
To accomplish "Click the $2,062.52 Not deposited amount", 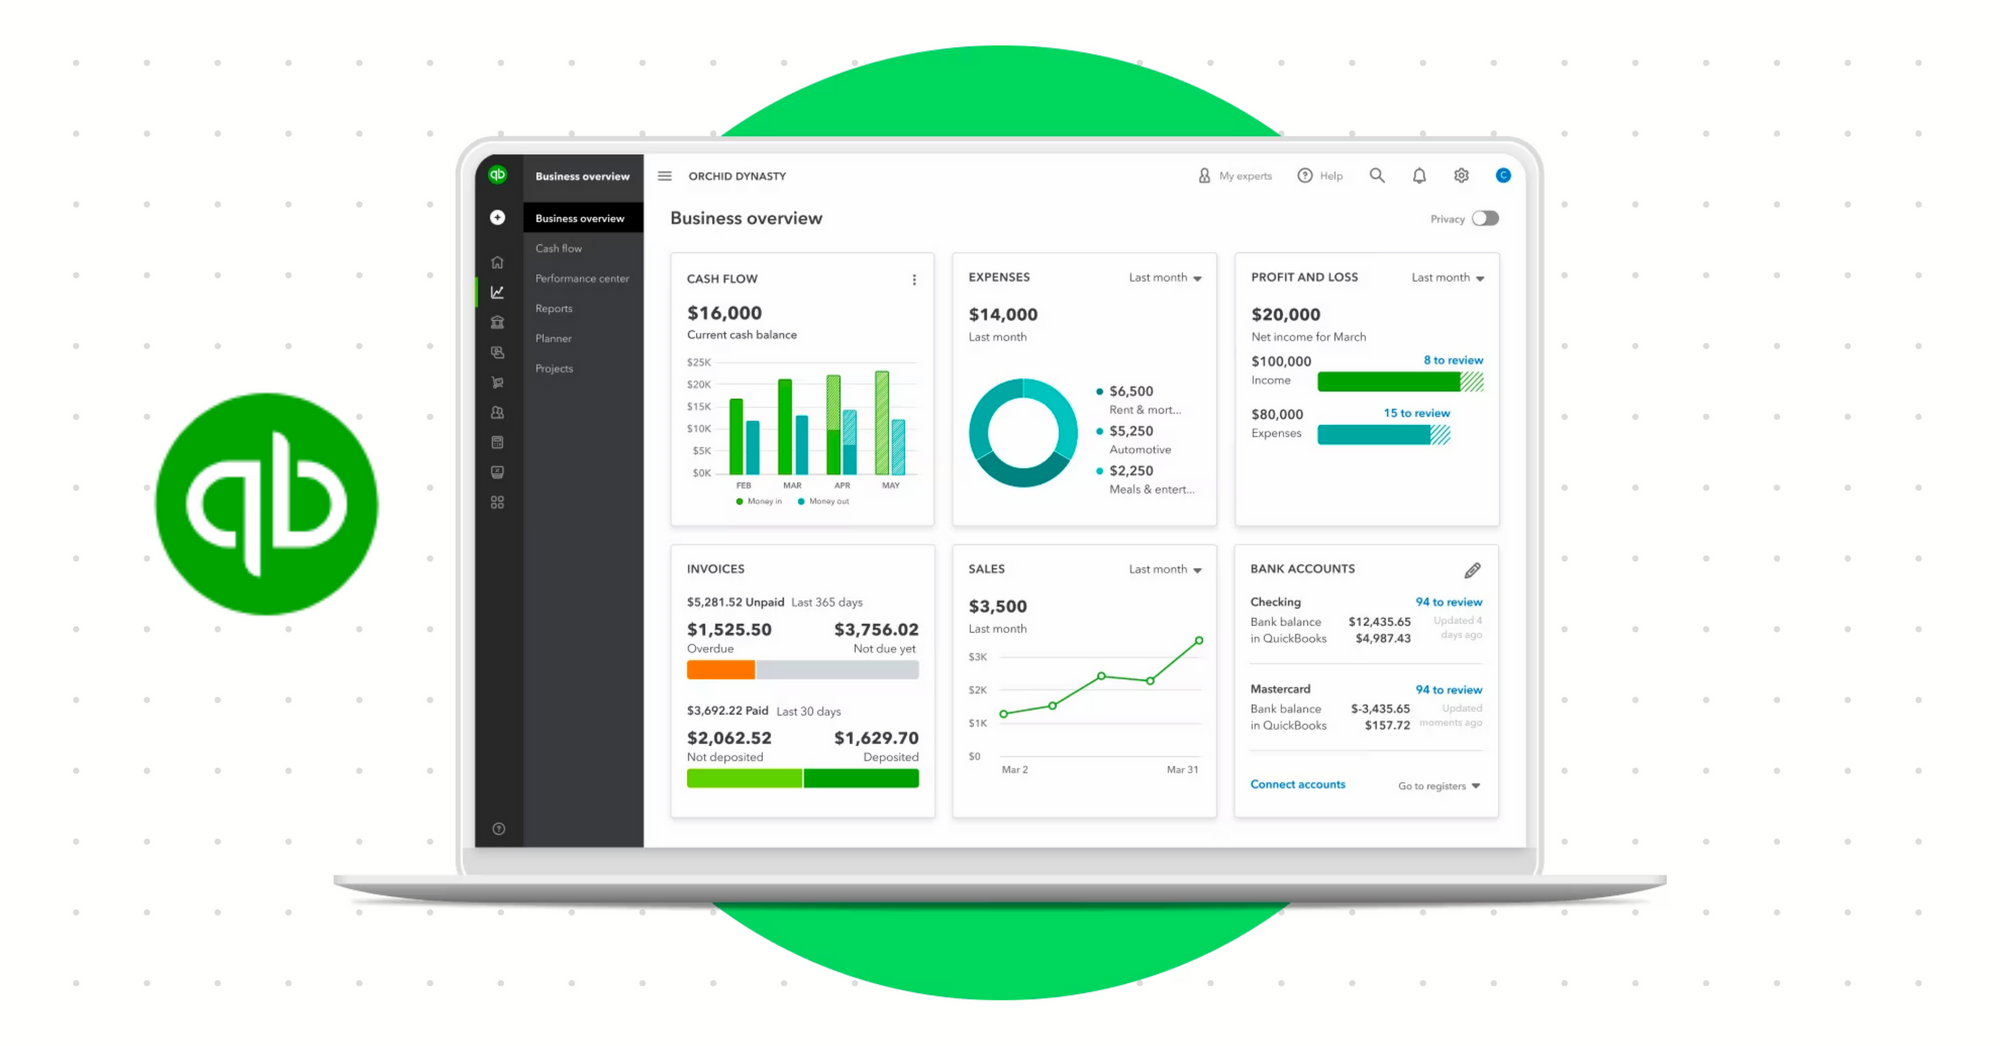I will point(729,738).
